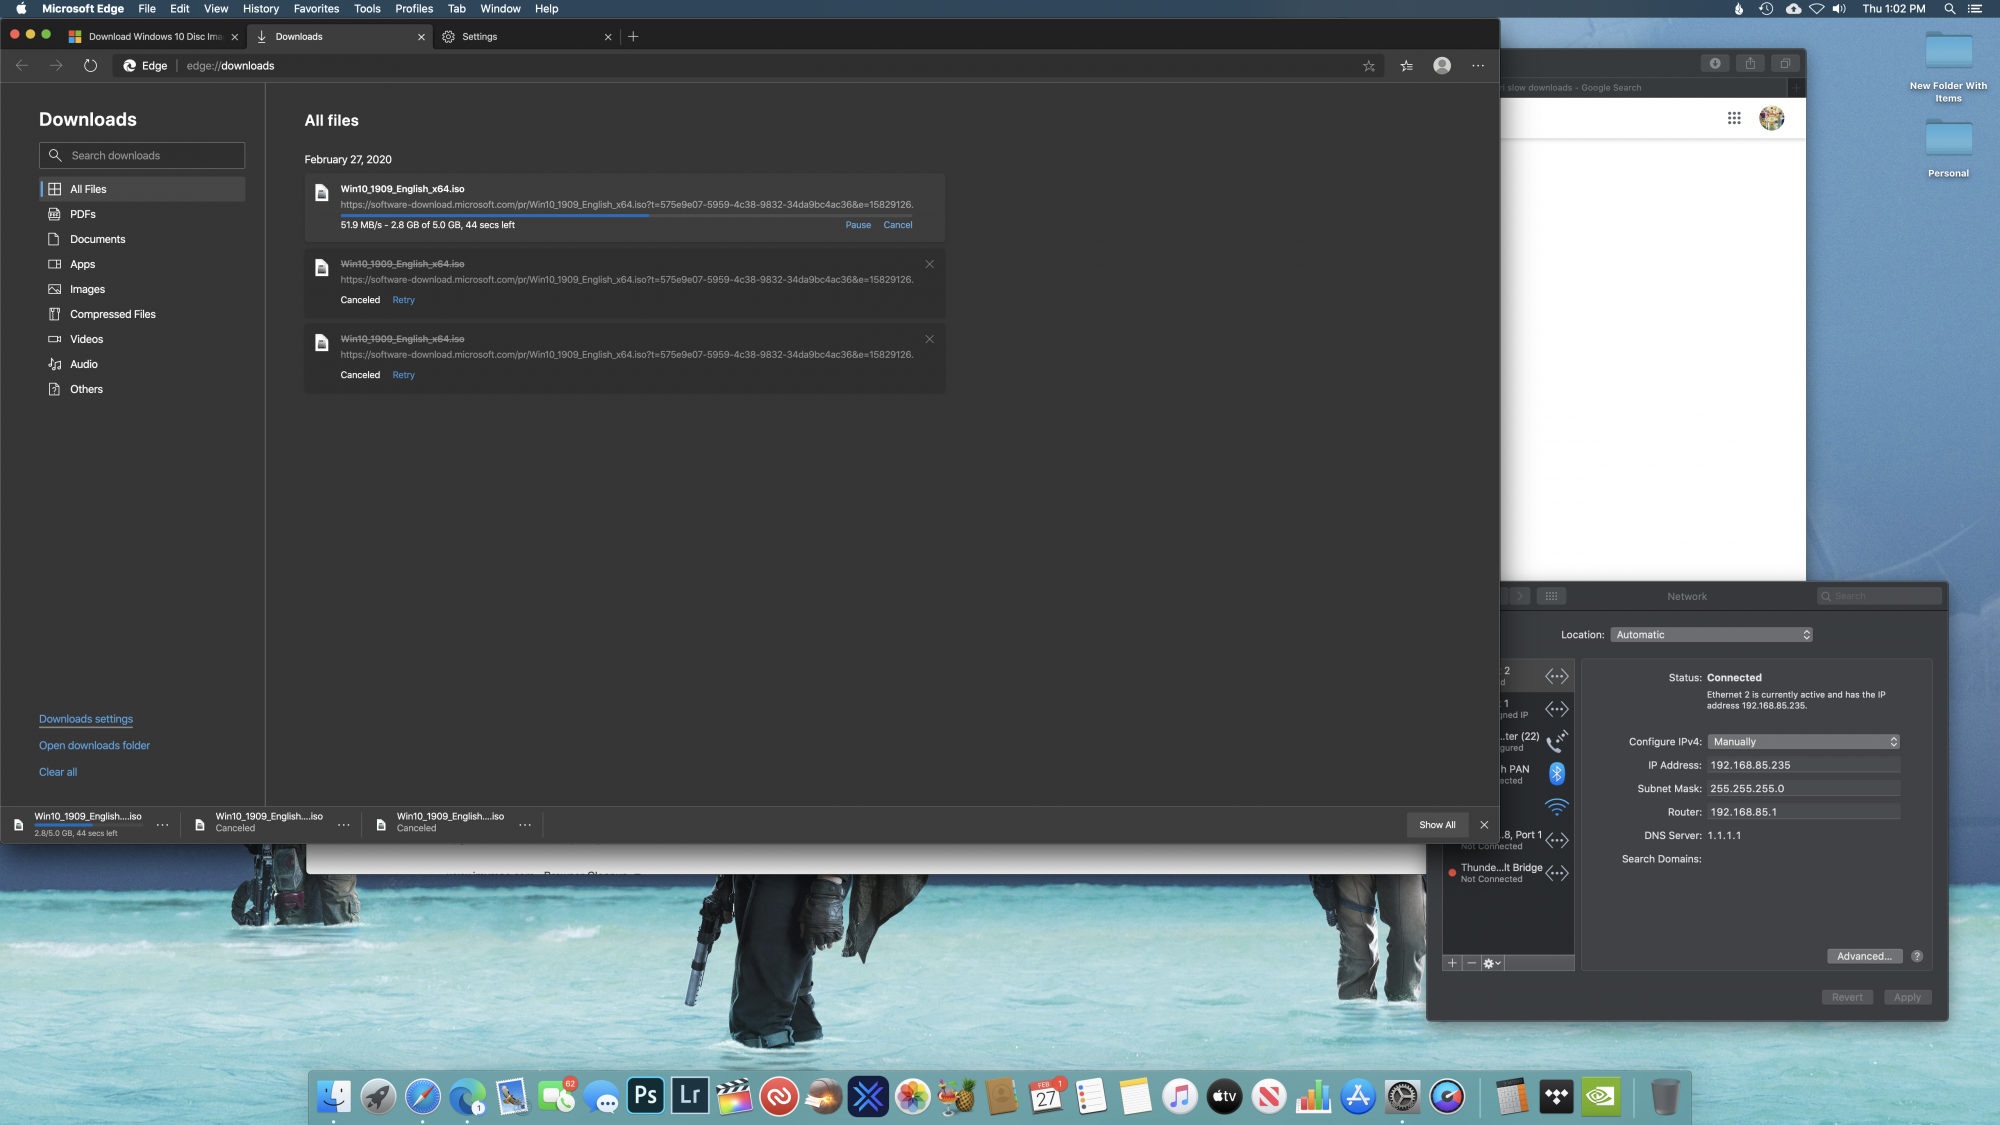2000x1125 pixels.
Task: Open the Favorites list icon in Edge
Action: pyautogui.click(x=1406, y=66)
